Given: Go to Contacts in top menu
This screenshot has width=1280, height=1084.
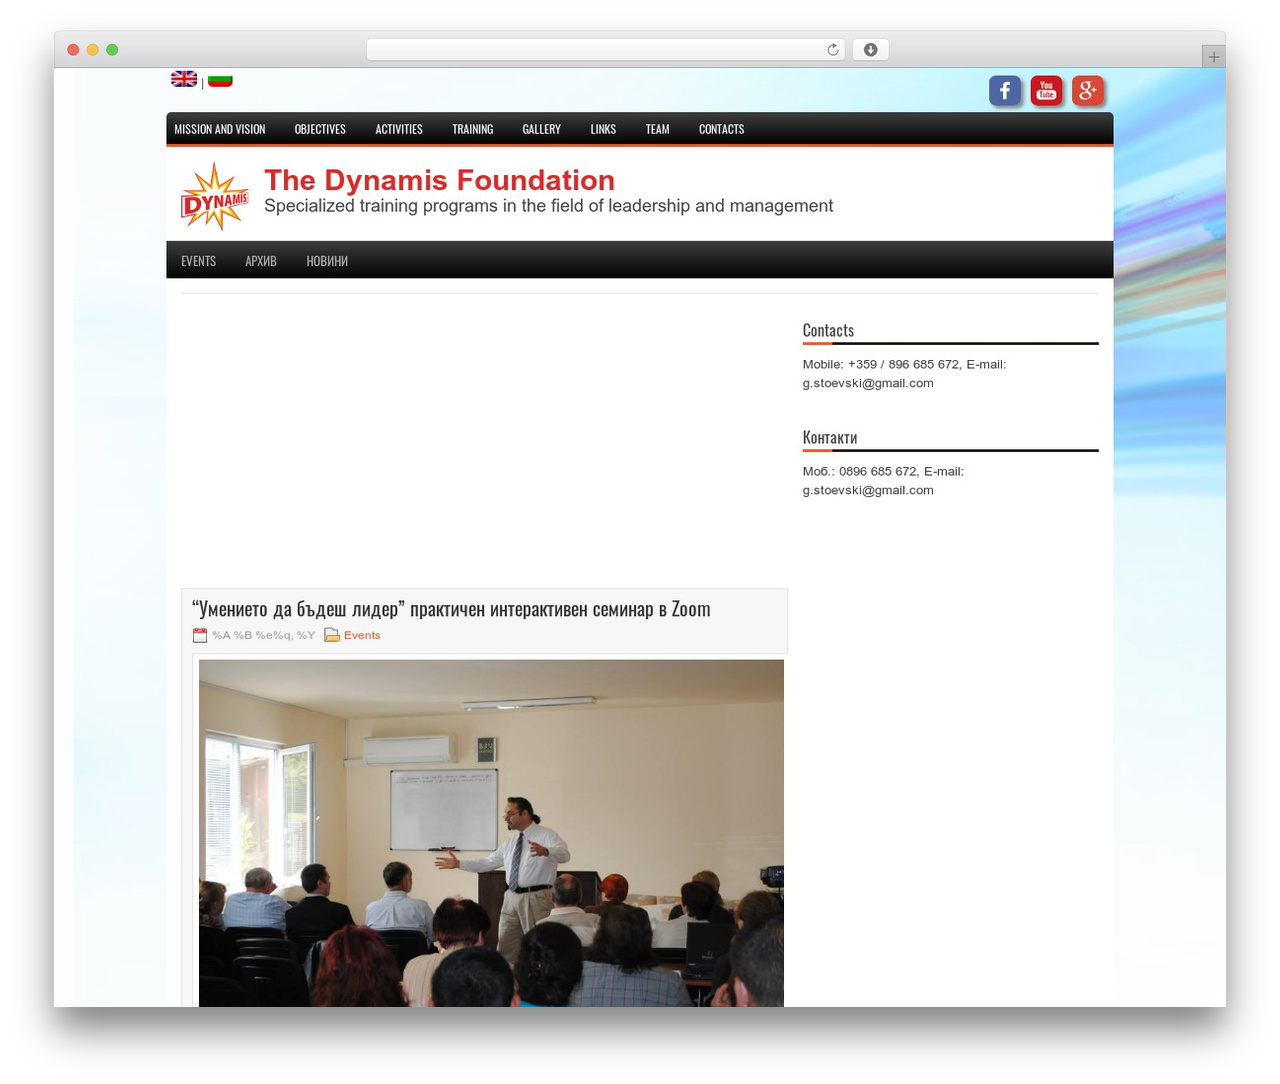Looking at the screenshot, I should (x=721, y=129).
